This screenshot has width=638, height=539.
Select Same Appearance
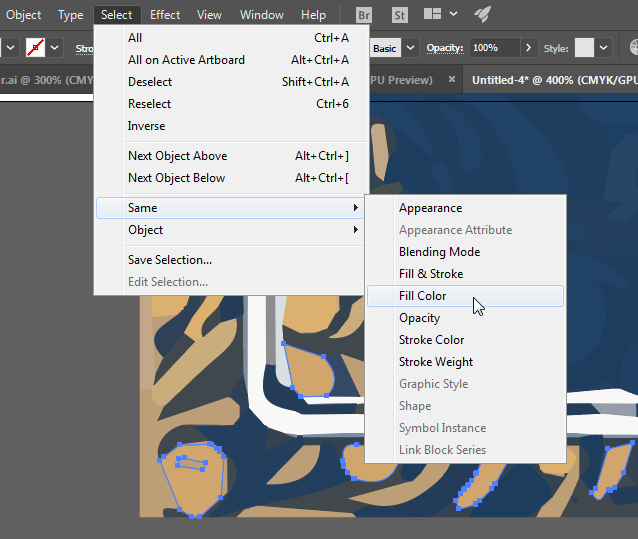click(x=465, y=208)
